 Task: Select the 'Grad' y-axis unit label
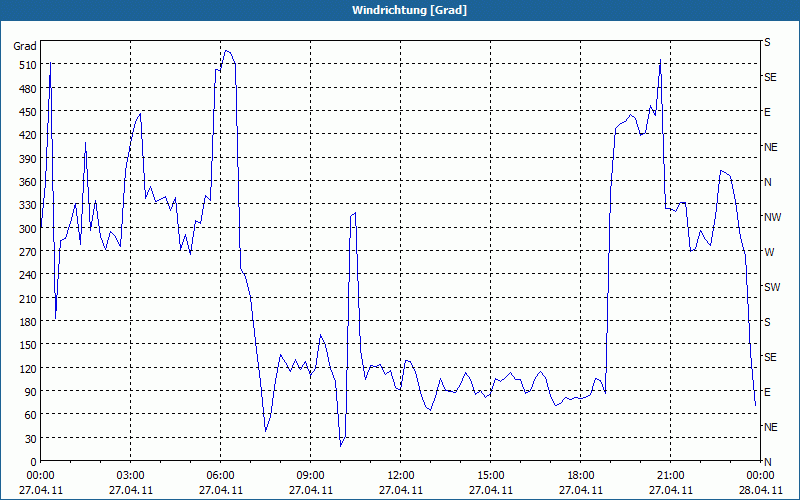click(25, 46)
